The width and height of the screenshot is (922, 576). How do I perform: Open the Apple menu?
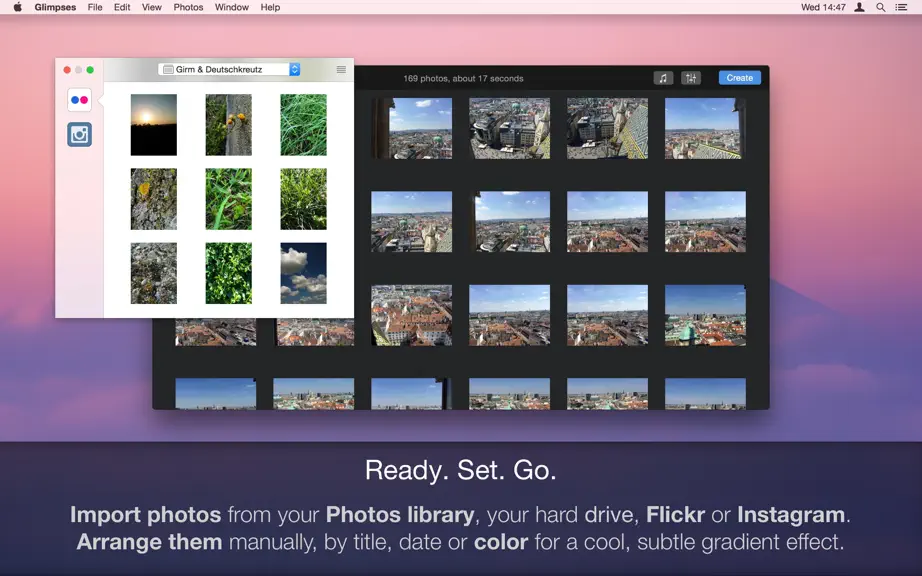[x=18, y=7]
